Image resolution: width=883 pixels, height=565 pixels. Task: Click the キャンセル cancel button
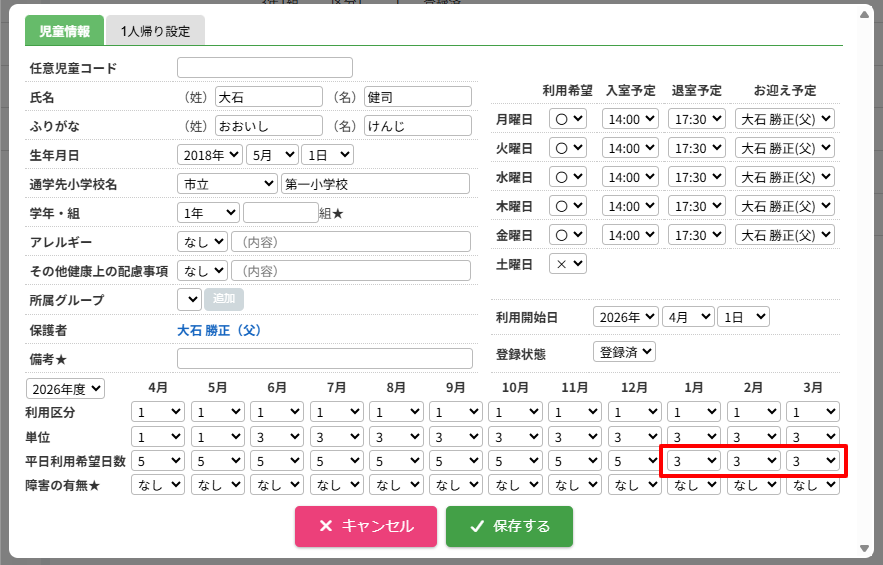point(366,526)
